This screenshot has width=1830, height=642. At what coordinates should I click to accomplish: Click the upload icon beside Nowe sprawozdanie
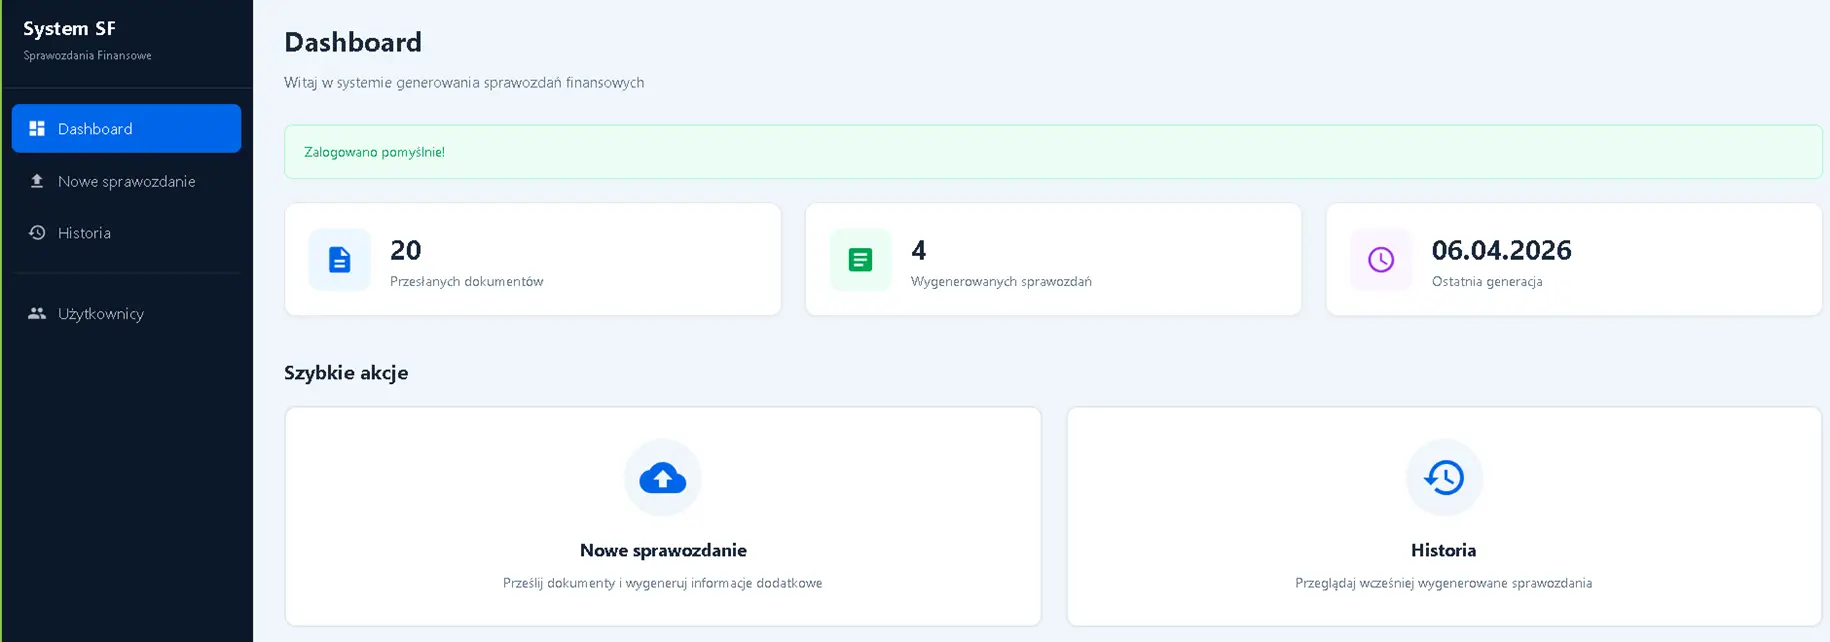(37, 181)
